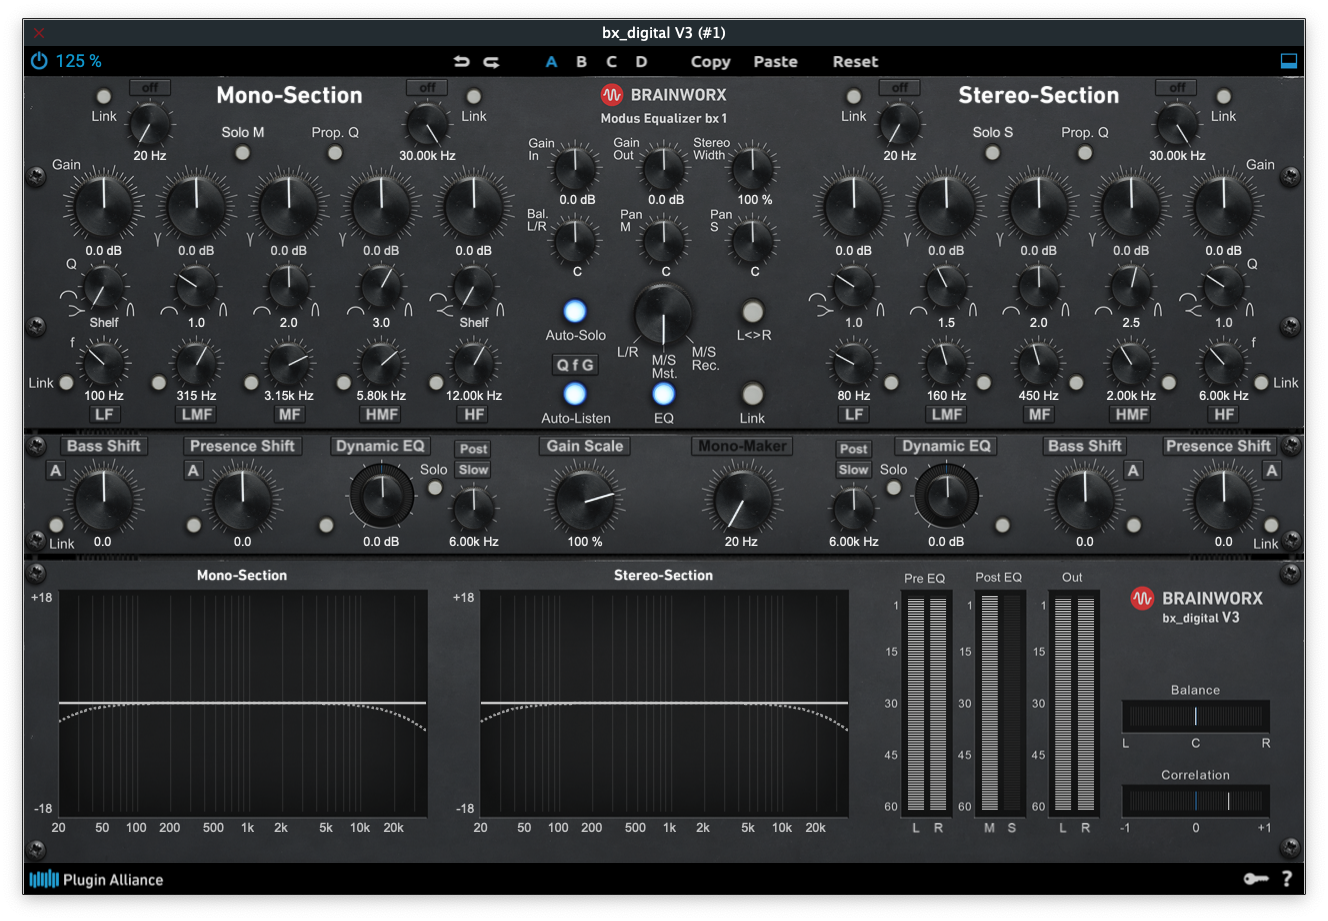The width and height of the screenshot is (1328, 921).
Task: Click the Balance meter display
Action: click(1196, 716)
